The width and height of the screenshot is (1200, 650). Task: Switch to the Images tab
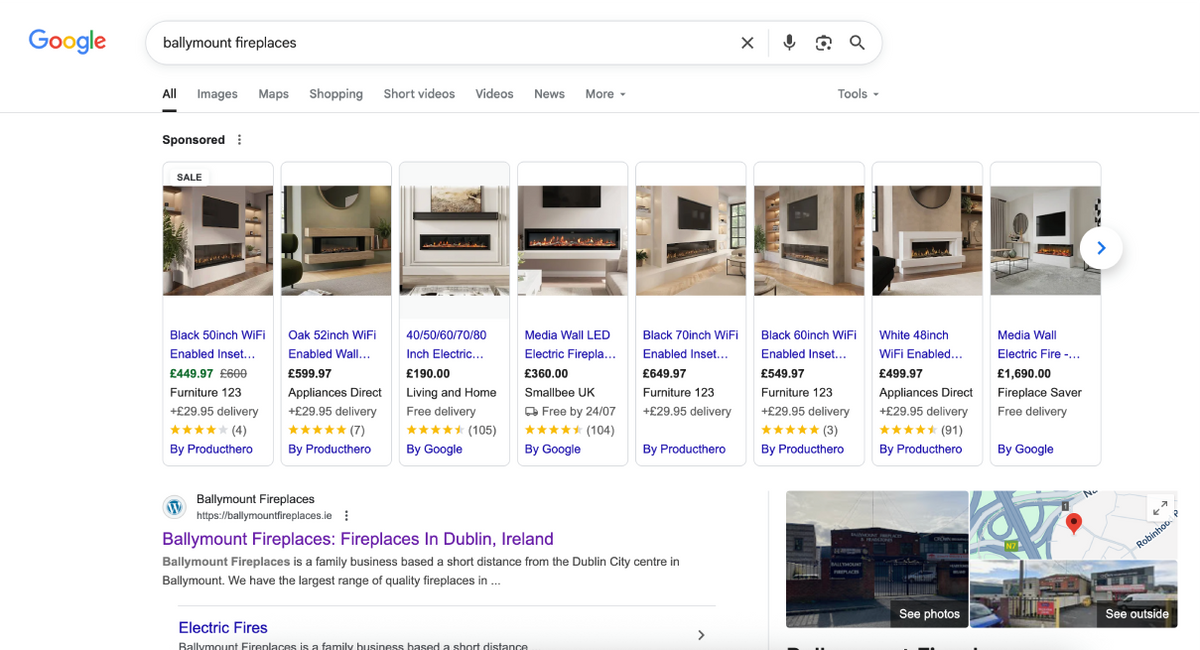217,94
